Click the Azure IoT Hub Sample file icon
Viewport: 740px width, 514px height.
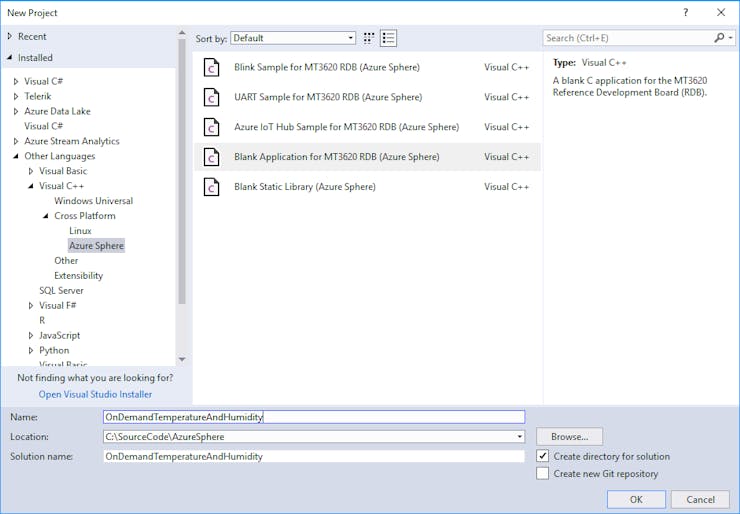(211, 127)
